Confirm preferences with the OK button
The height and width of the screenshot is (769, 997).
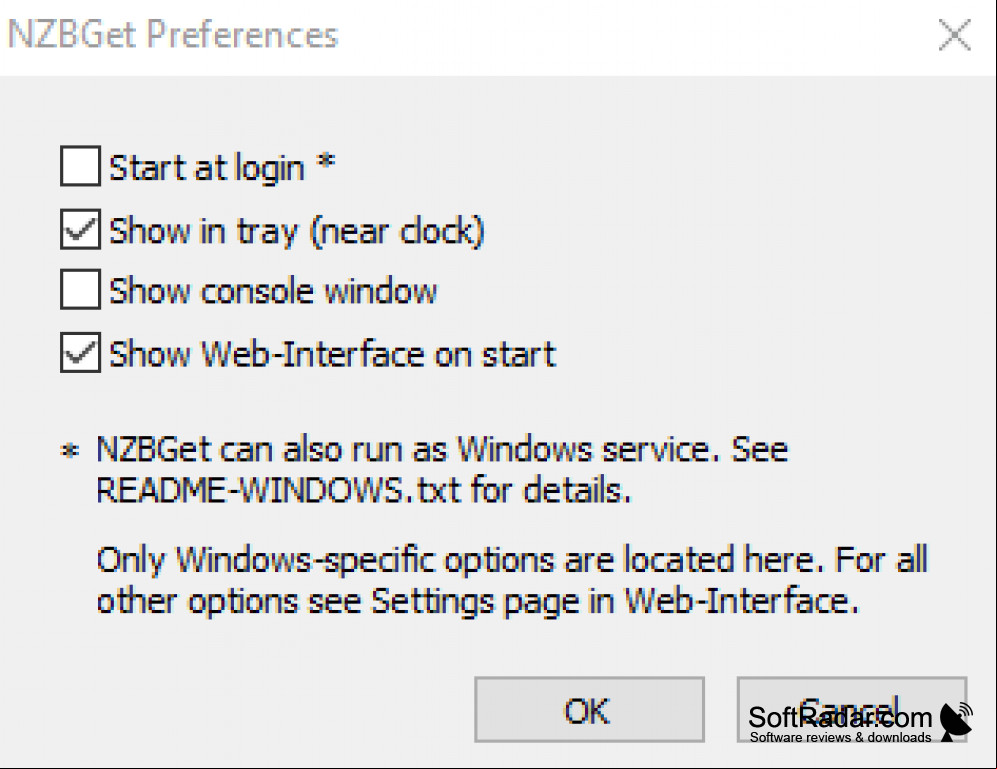point(589,710)
